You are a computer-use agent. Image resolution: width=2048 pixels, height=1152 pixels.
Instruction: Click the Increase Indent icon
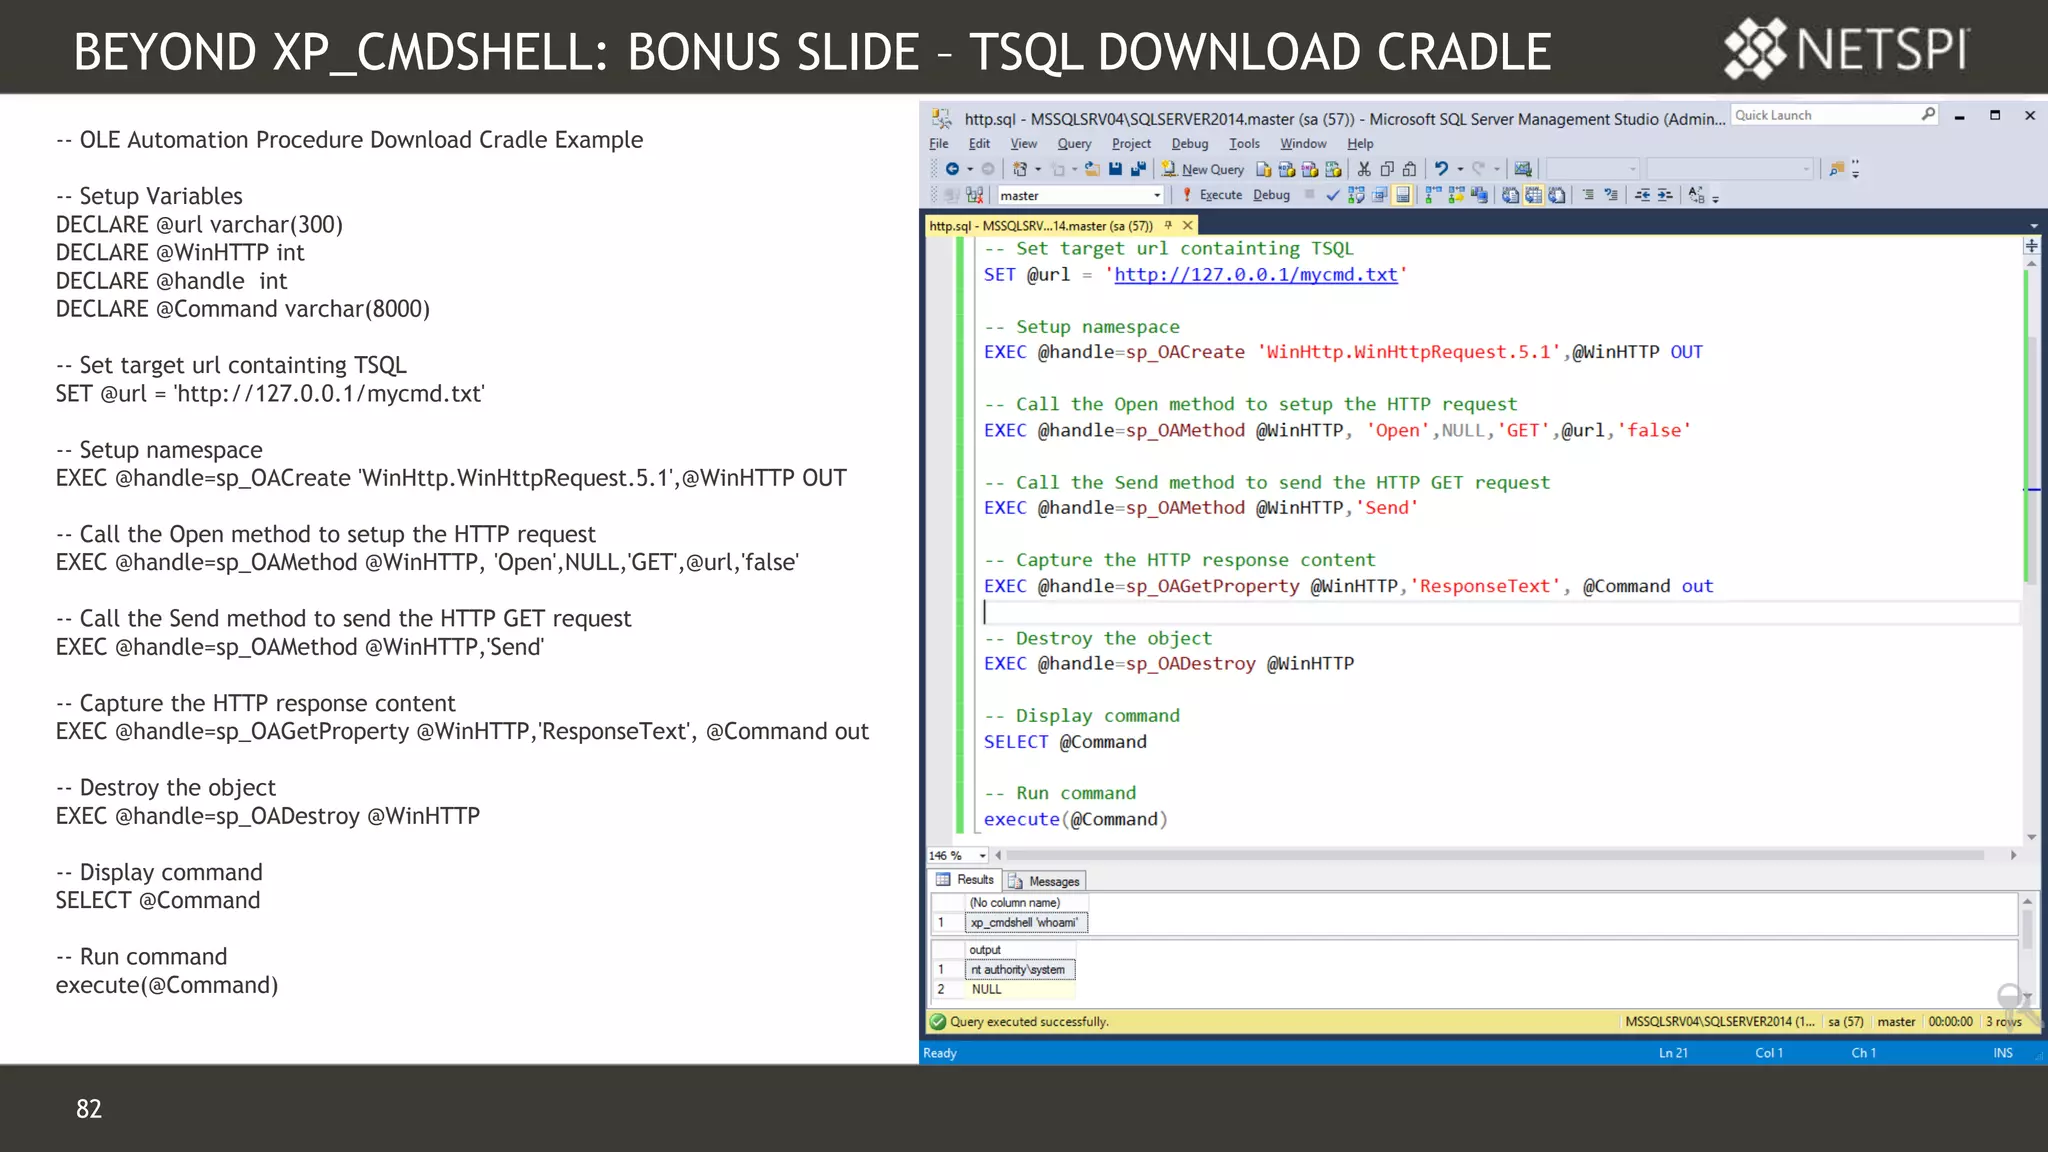(1665, 195)
